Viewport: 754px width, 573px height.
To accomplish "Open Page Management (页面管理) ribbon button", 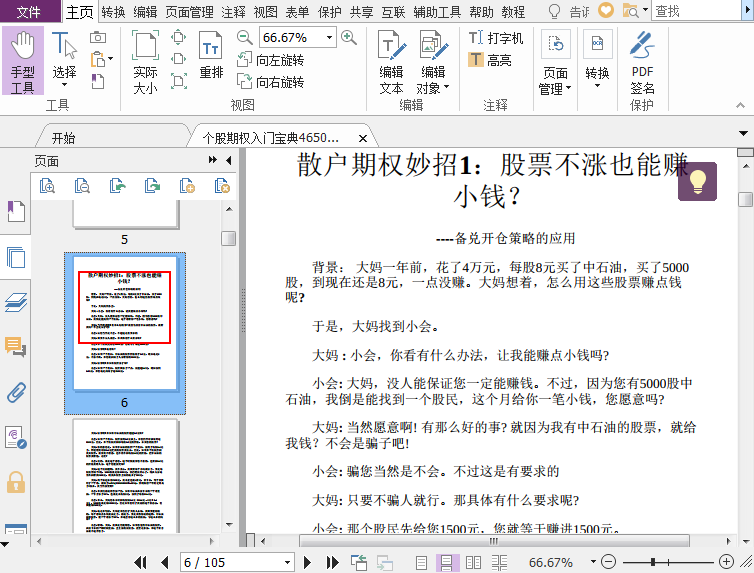I will tap(555, 62).
